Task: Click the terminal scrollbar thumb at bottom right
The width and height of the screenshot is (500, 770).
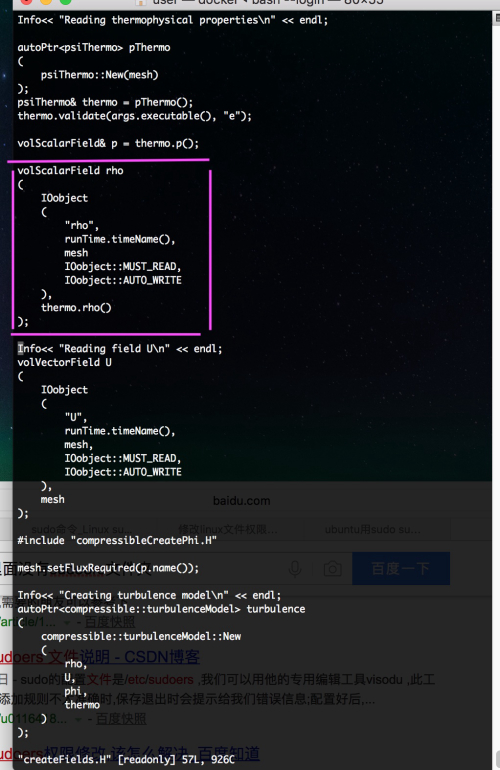Action: [x=497, y=759]
